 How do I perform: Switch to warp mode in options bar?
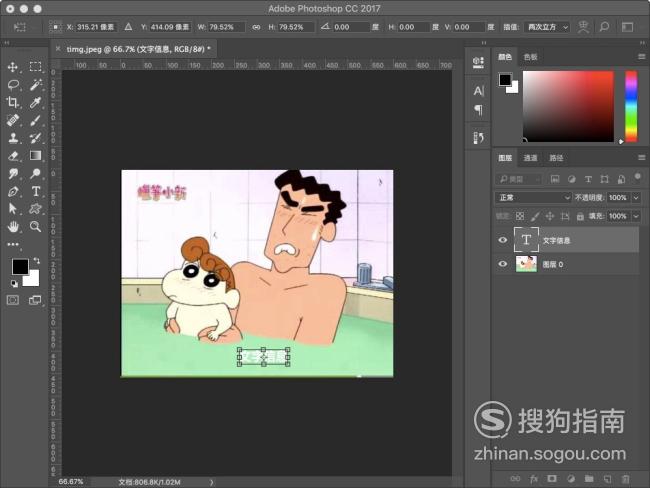click(x=583, y=27)
